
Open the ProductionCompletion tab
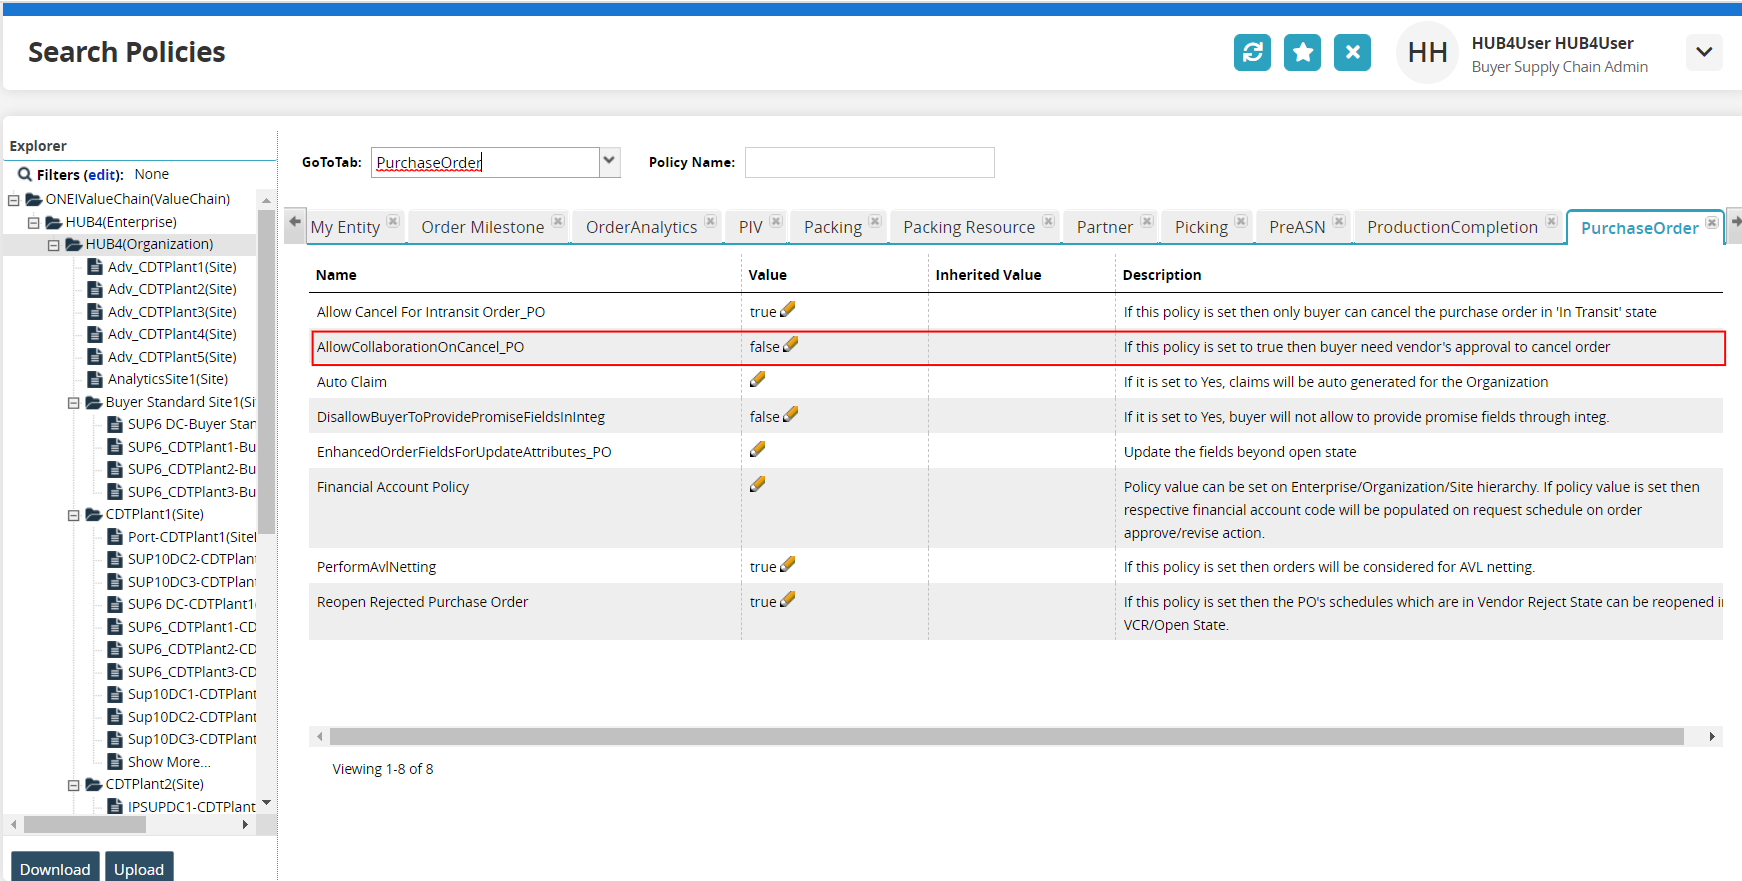pos(1451,228)
